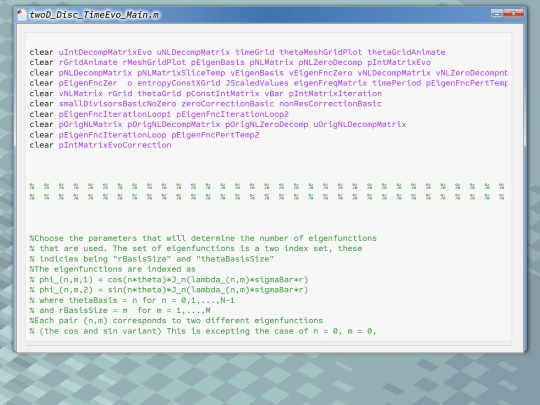Click the comment 'where thetaBasis = n for n'
This screenshot has width=540, height=405.
[132, 300]
